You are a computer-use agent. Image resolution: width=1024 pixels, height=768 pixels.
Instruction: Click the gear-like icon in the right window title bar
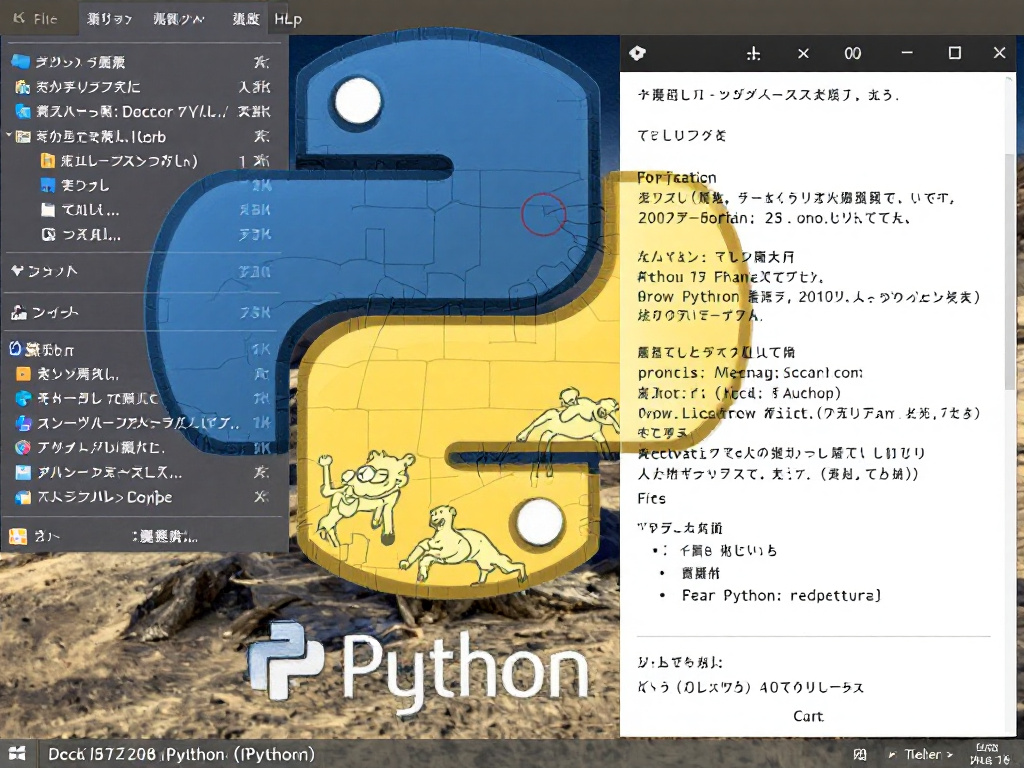(x=637, y=53)
